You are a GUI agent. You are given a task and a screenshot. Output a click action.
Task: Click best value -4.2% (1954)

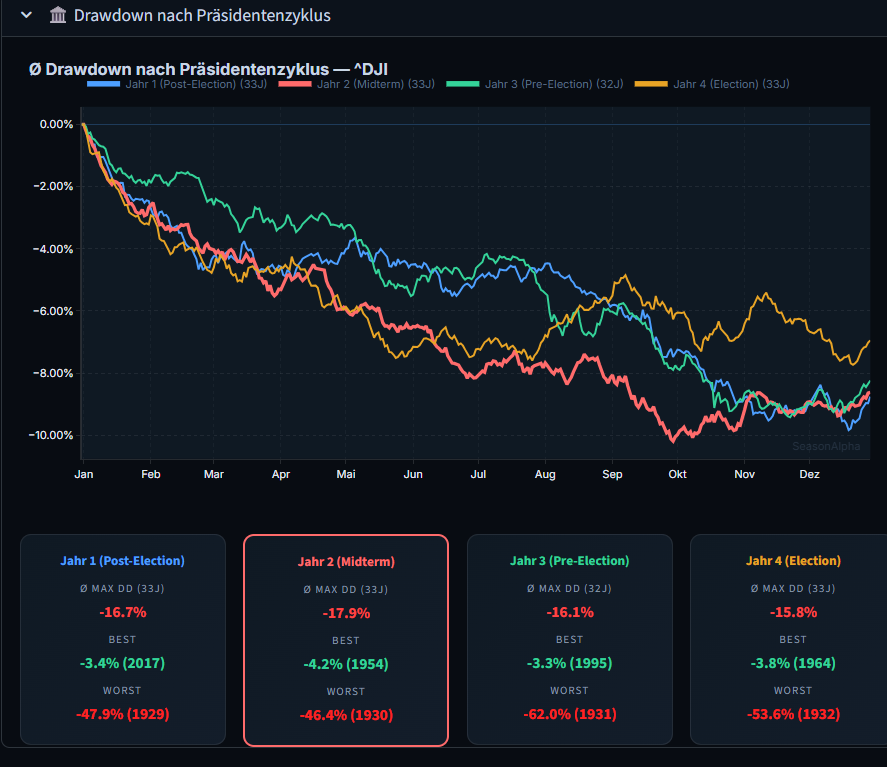[346, 664]
